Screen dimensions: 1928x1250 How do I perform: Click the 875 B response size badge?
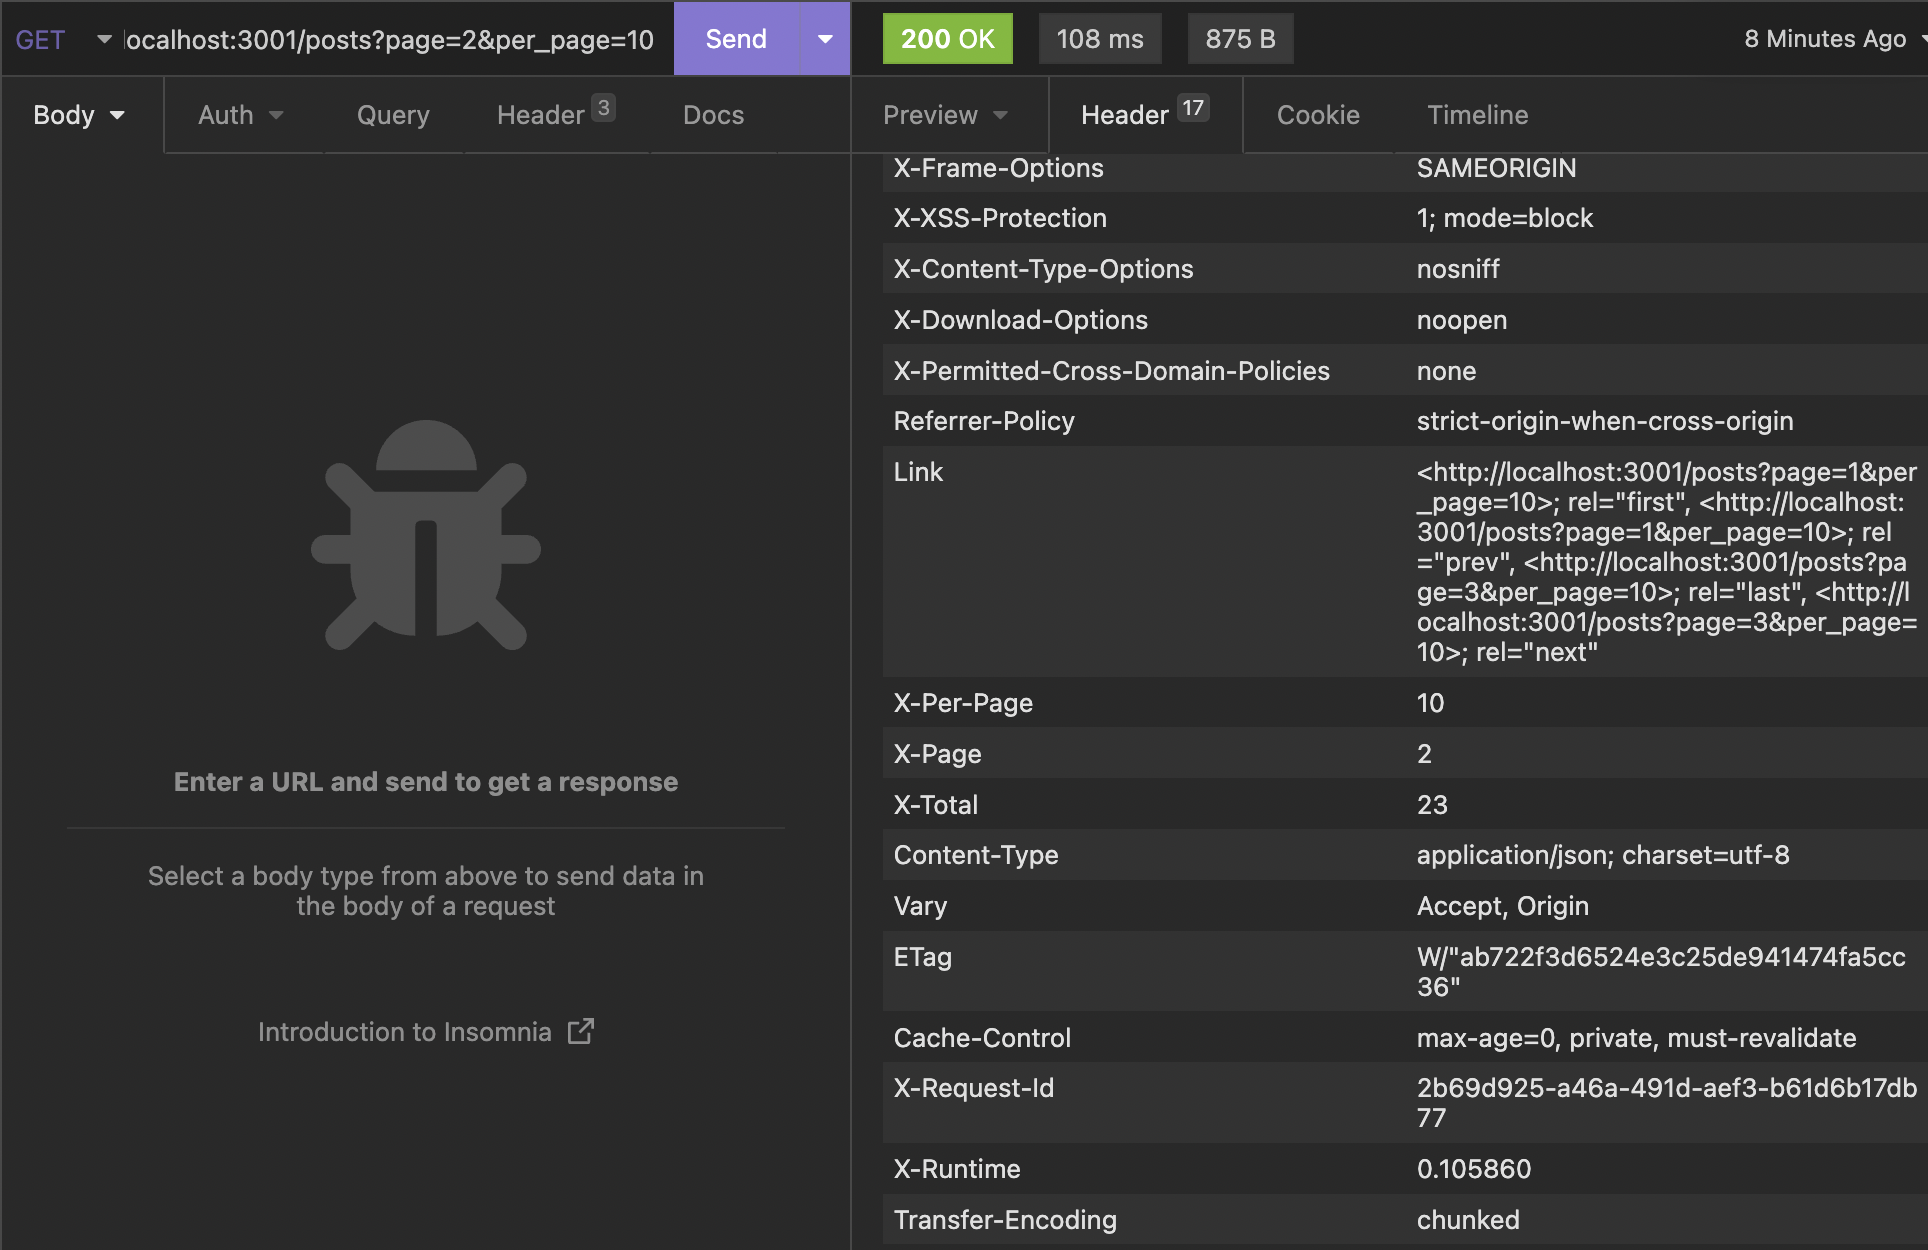pyautogui.click(x=1240, y=38)
